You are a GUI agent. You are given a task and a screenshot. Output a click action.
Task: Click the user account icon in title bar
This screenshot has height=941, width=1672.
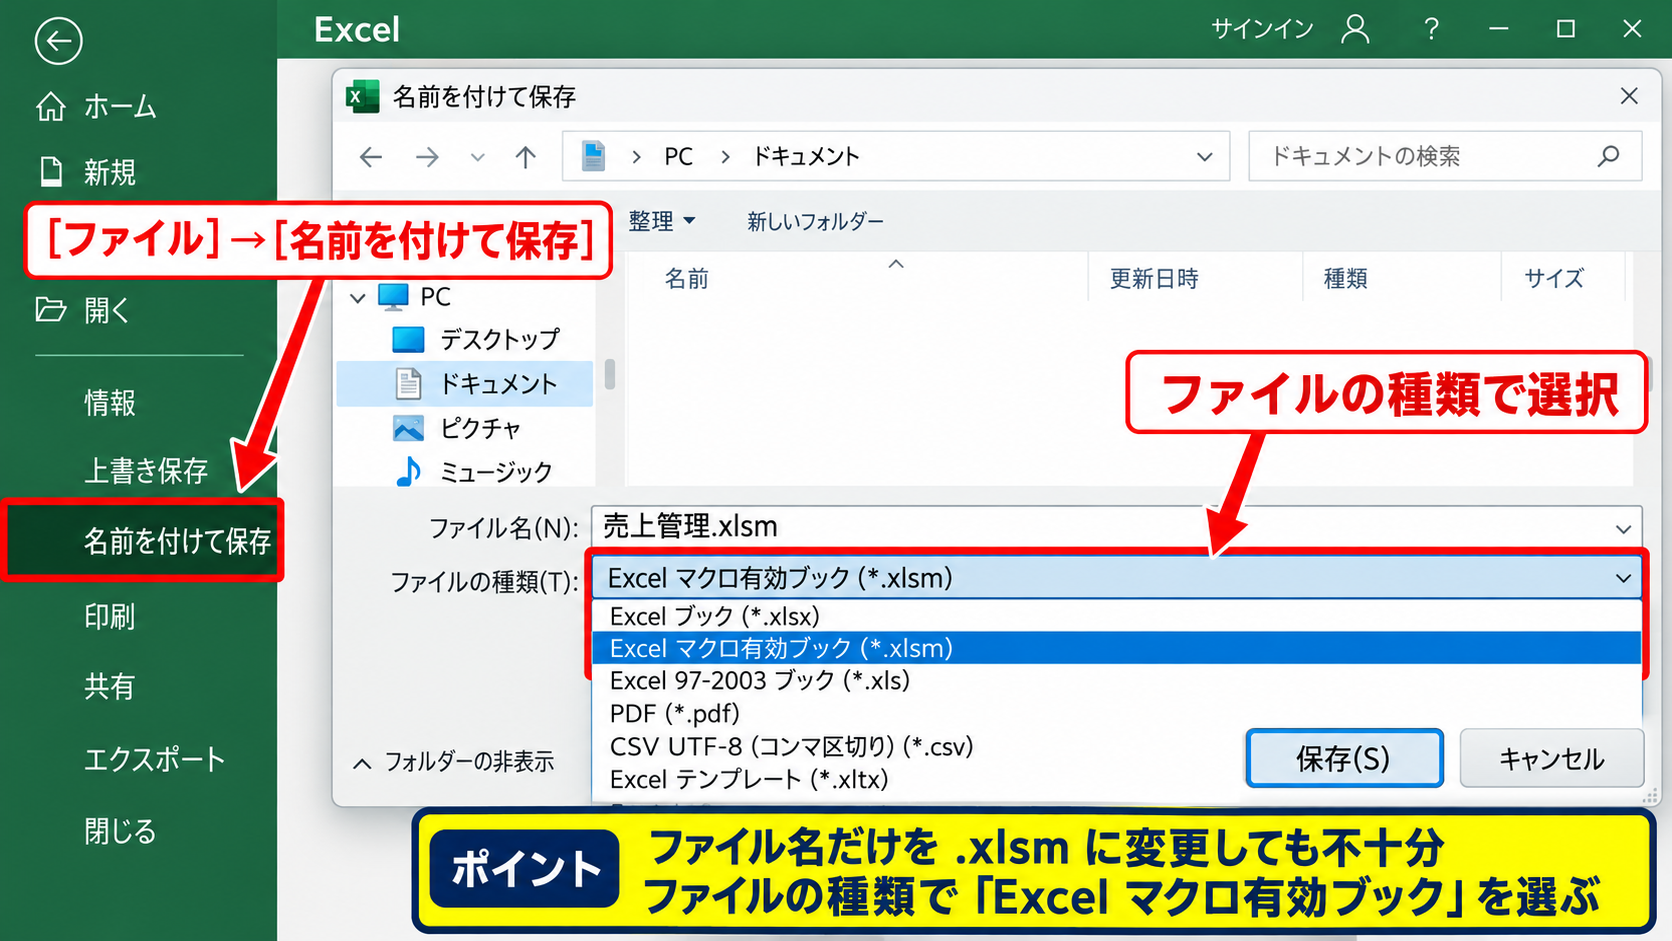pos(1355,29)
